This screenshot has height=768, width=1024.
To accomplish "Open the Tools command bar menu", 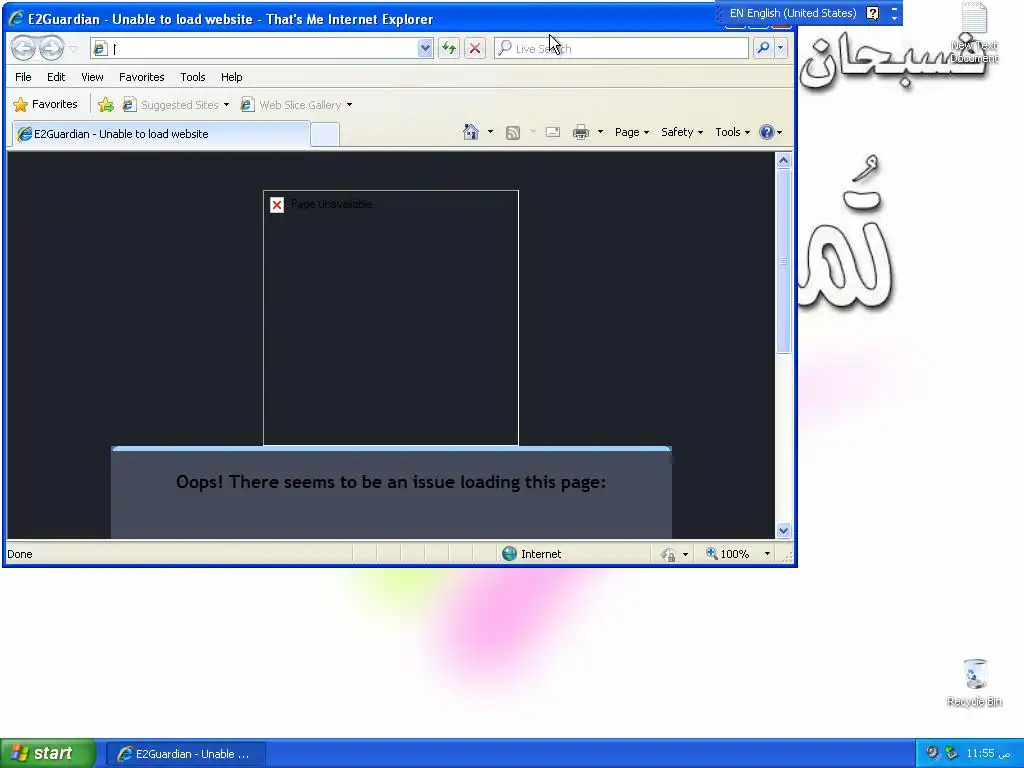I will click(x=732, y=132).
